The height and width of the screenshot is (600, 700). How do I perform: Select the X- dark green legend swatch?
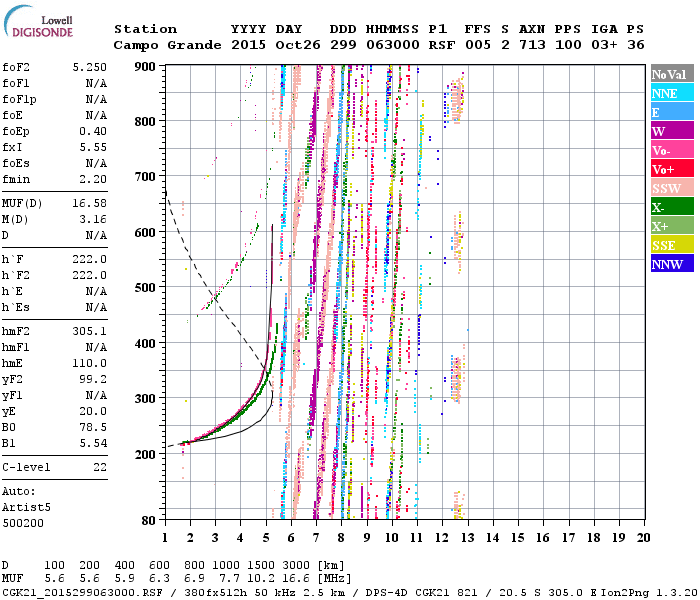pyautogui.click(x=672, y=207)
